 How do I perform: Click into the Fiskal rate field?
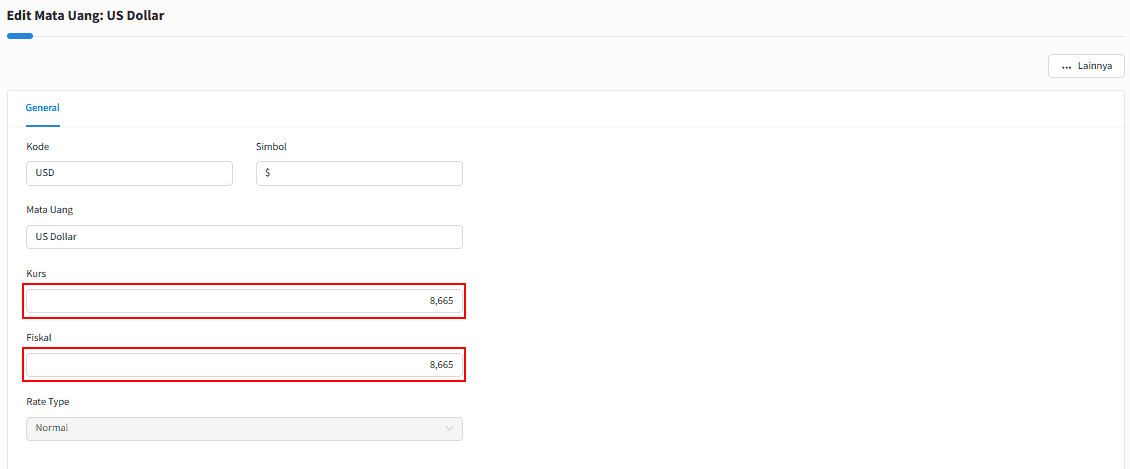point(244,365)
